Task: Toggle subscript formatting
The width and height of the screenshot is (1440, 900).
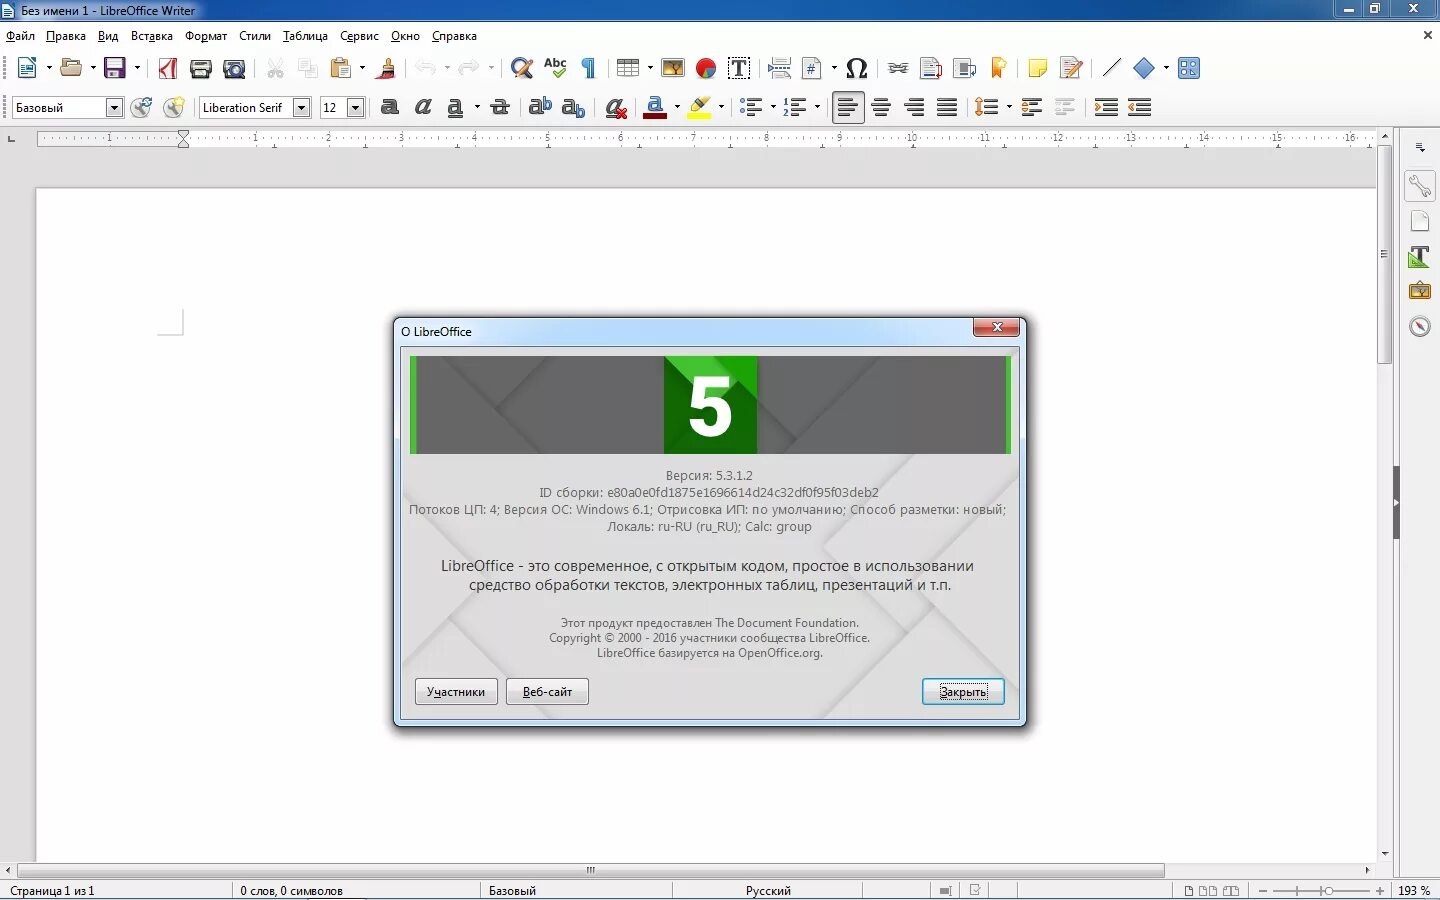Action: [573, 107]
